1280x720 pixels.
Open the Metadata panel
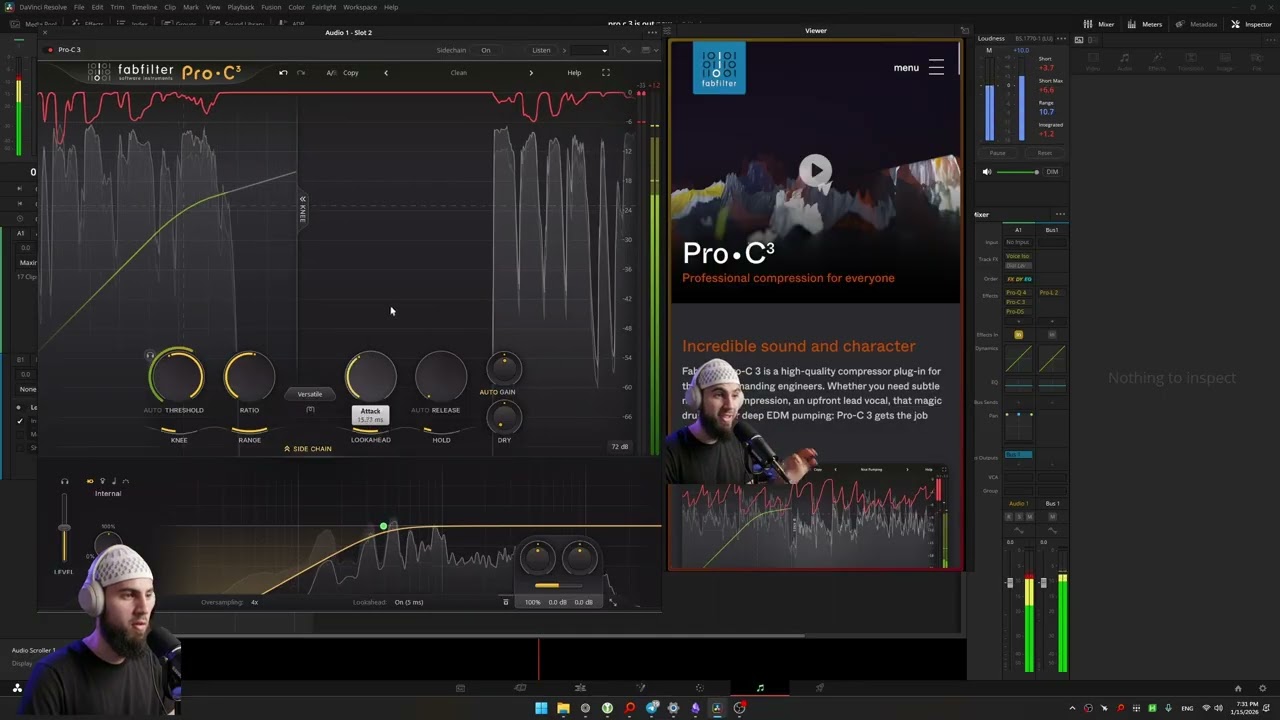click(1197, 24)
